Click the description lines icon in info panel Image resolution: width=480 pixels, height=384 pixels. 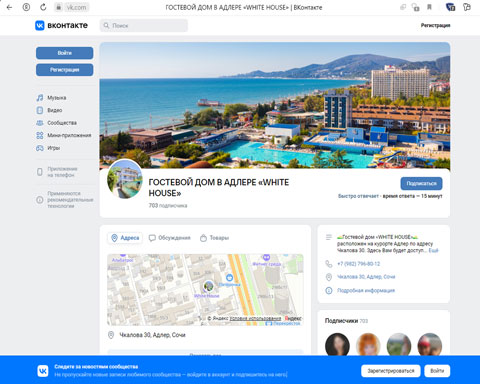click(329, 237)
